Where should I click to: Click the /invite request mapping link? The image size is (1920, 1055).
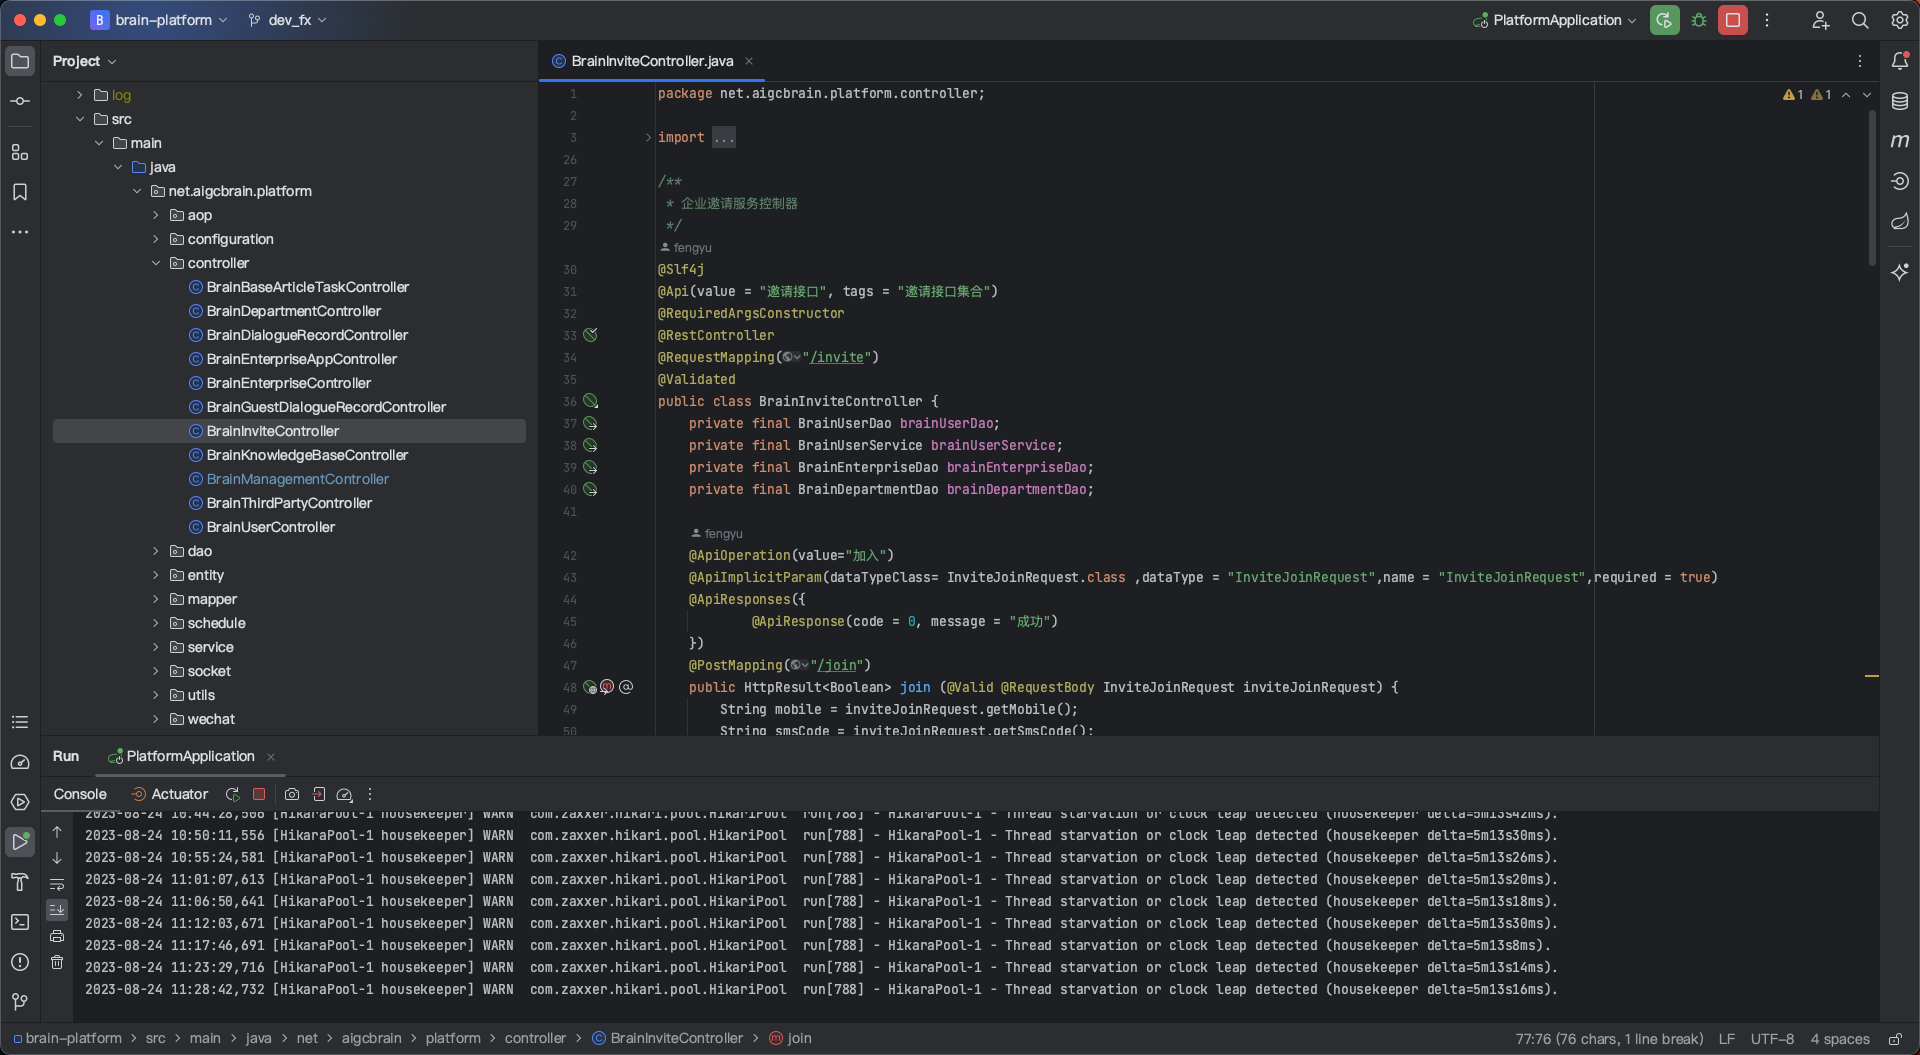(836, 357)
